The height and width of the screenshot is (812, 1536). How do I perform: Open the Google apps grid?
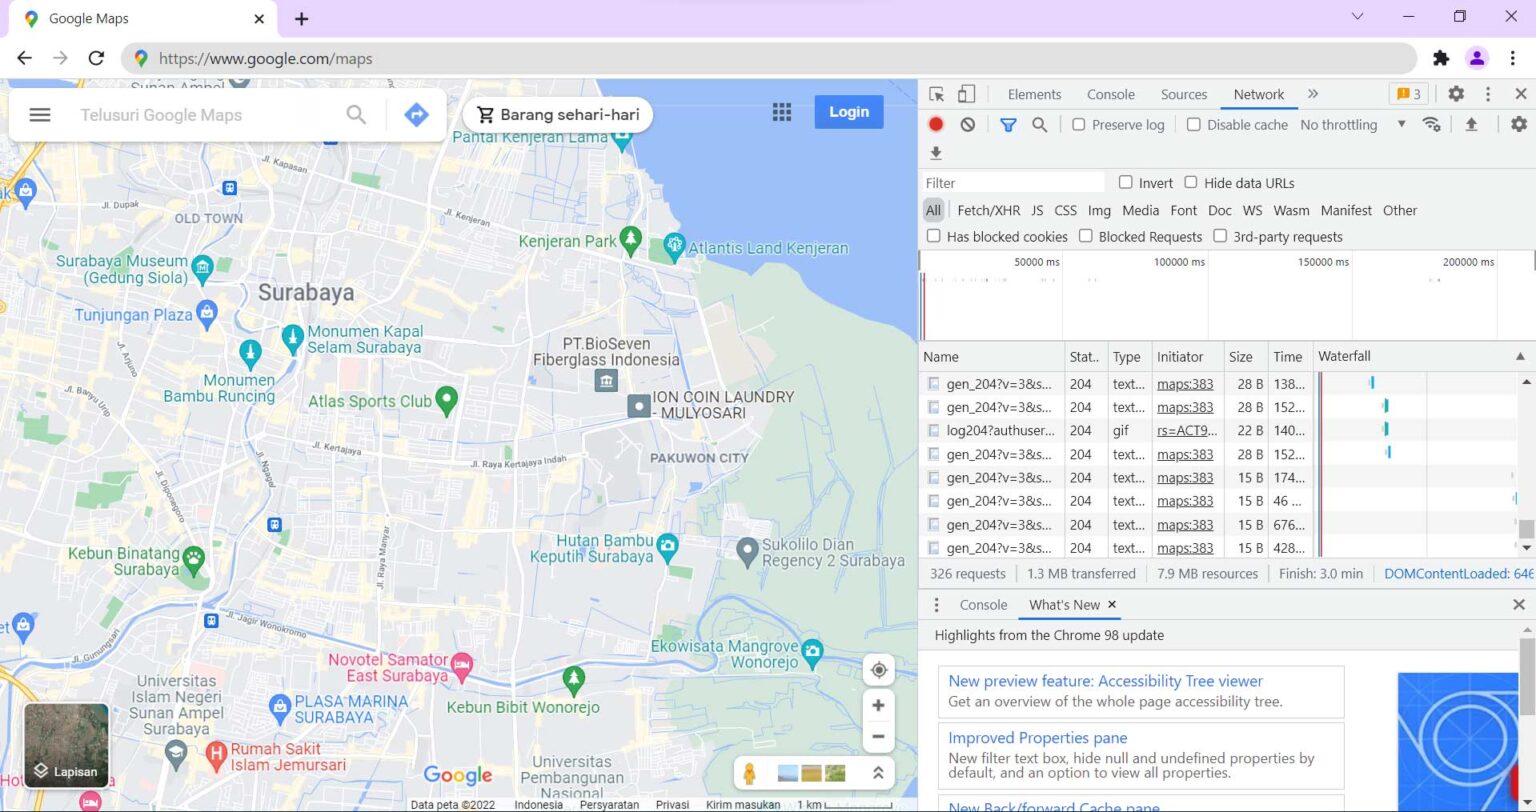(781, 111)
